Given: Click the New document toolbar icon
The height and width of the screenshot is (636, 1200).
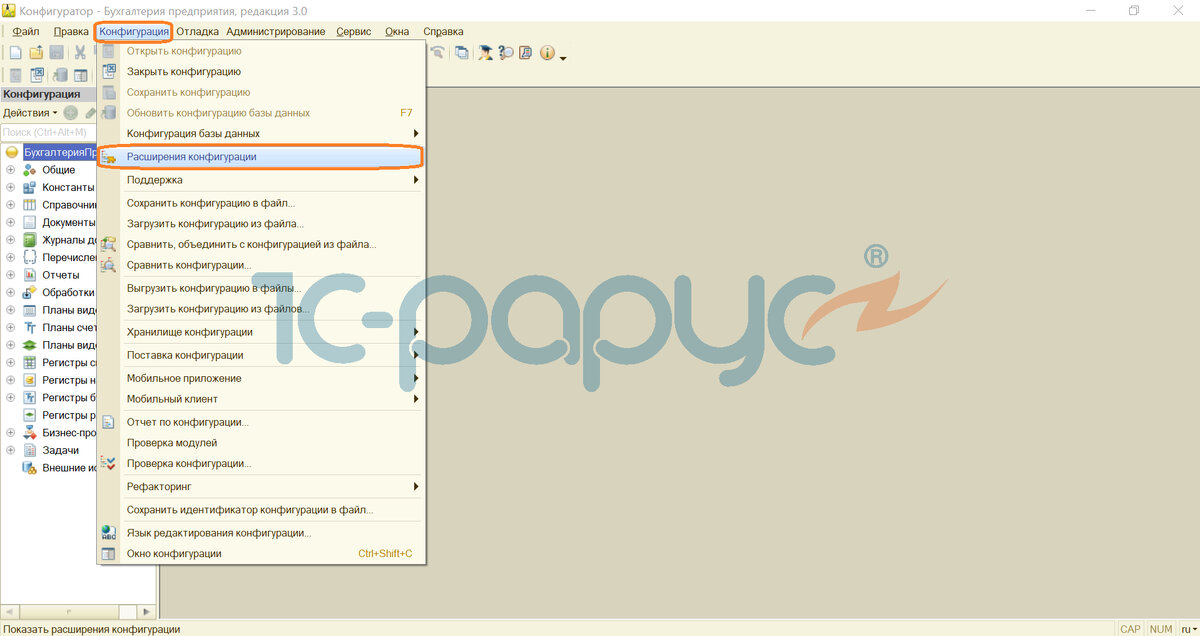Looking at the screenshot, I should click(15, 52).
